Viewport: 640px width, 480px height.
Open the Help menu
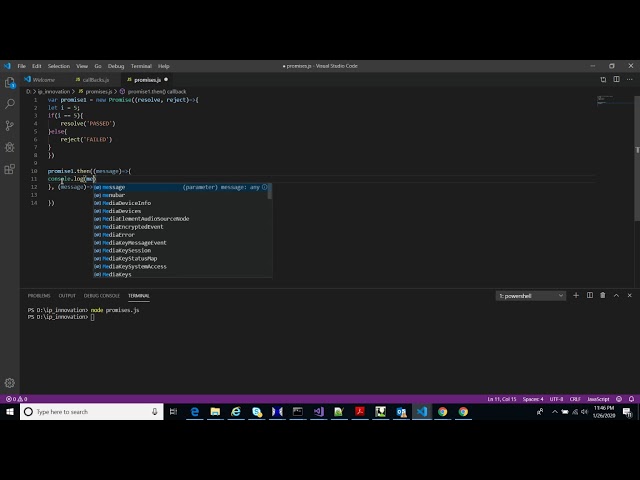tap(164, 66)
